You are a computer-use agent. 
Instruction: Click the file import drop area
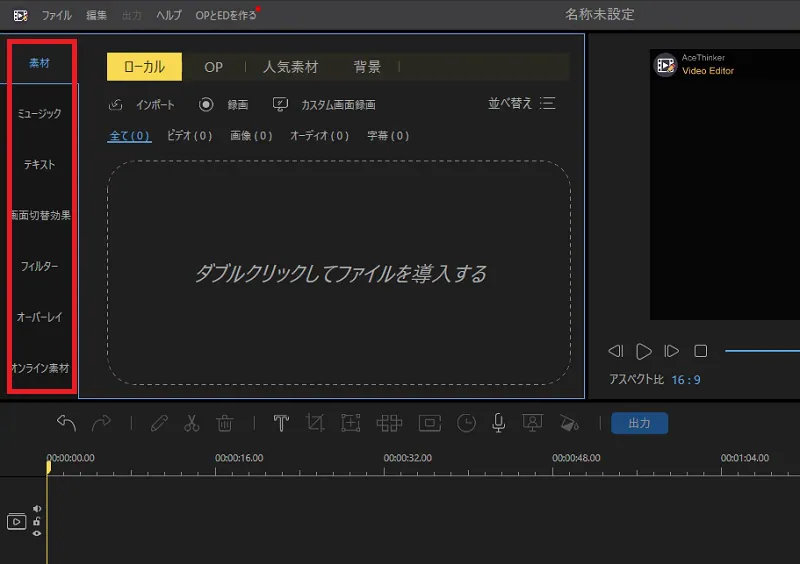point(339,273)
